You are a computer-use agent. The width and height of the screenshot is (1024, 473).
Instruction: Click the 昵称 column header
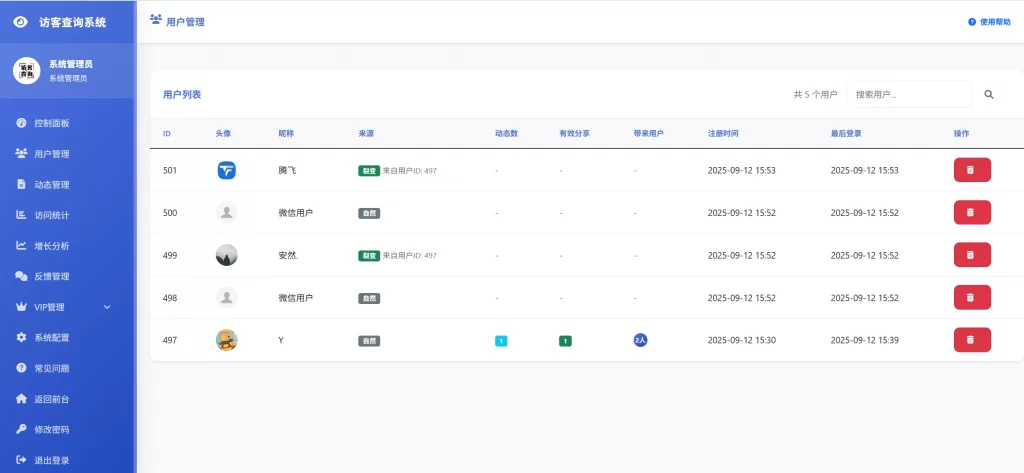tap(286, 133)
